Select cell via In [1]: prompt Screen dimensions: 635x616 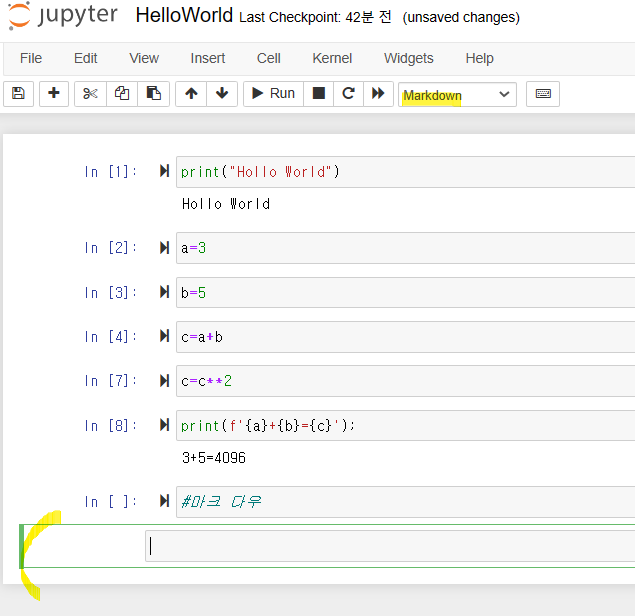pos(110,172)
